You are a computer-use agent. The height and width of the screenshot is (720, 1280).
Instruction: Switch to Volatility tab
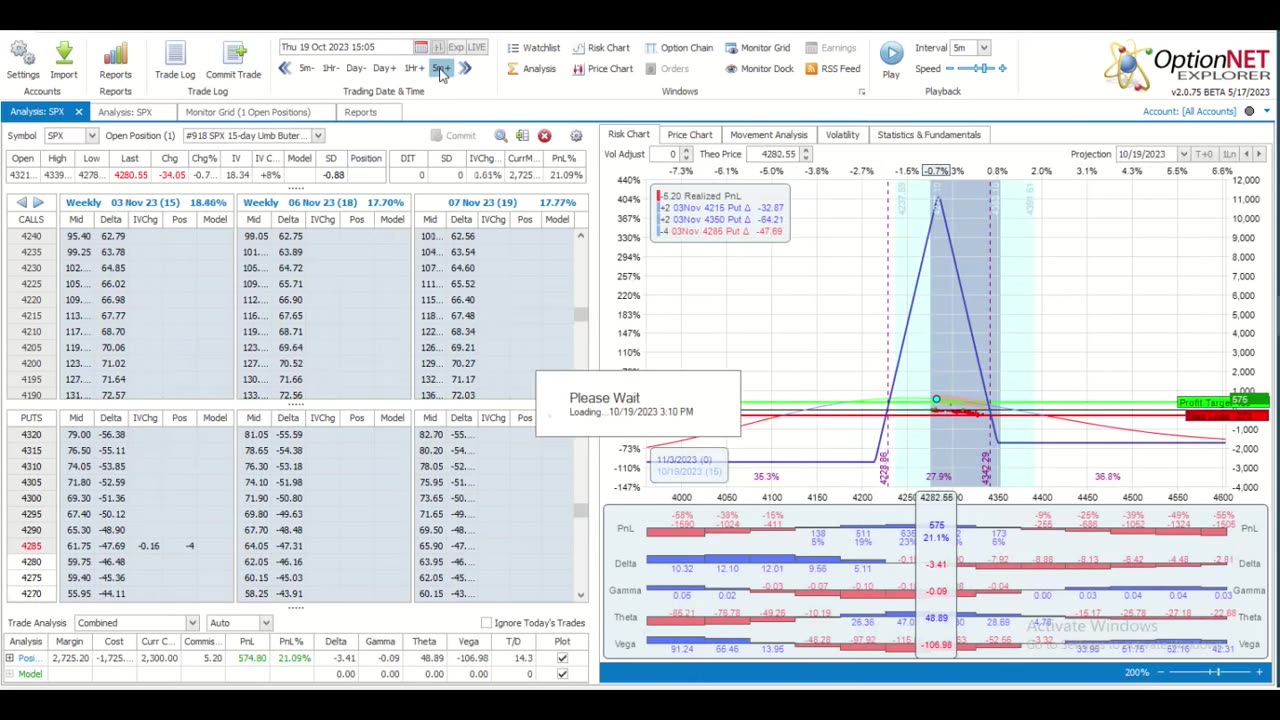[x=842, y=134]
